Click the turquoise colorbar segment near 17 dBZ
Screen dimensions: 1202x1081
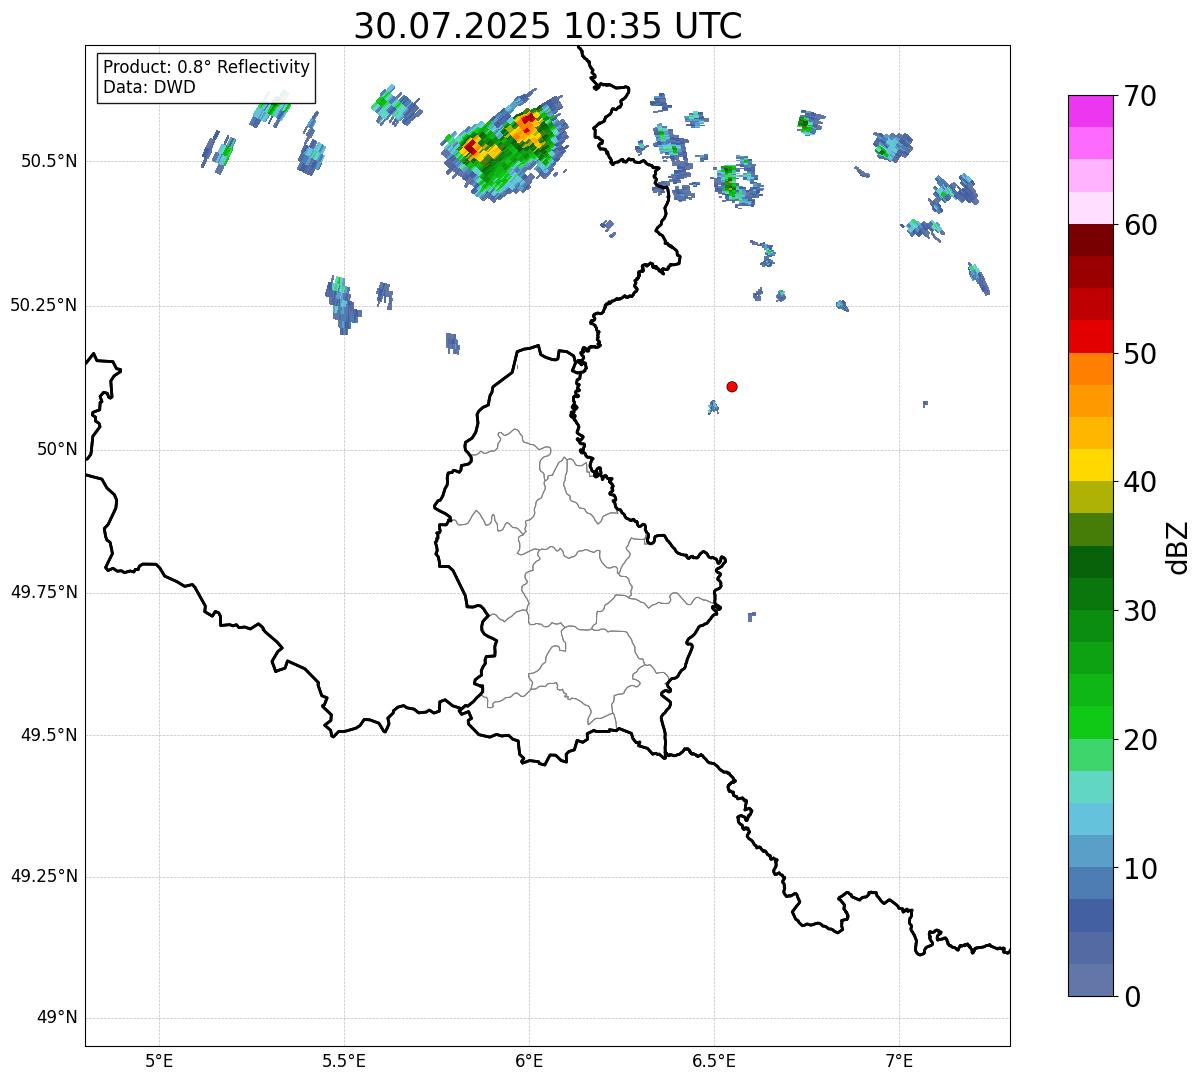[1090, 787]
